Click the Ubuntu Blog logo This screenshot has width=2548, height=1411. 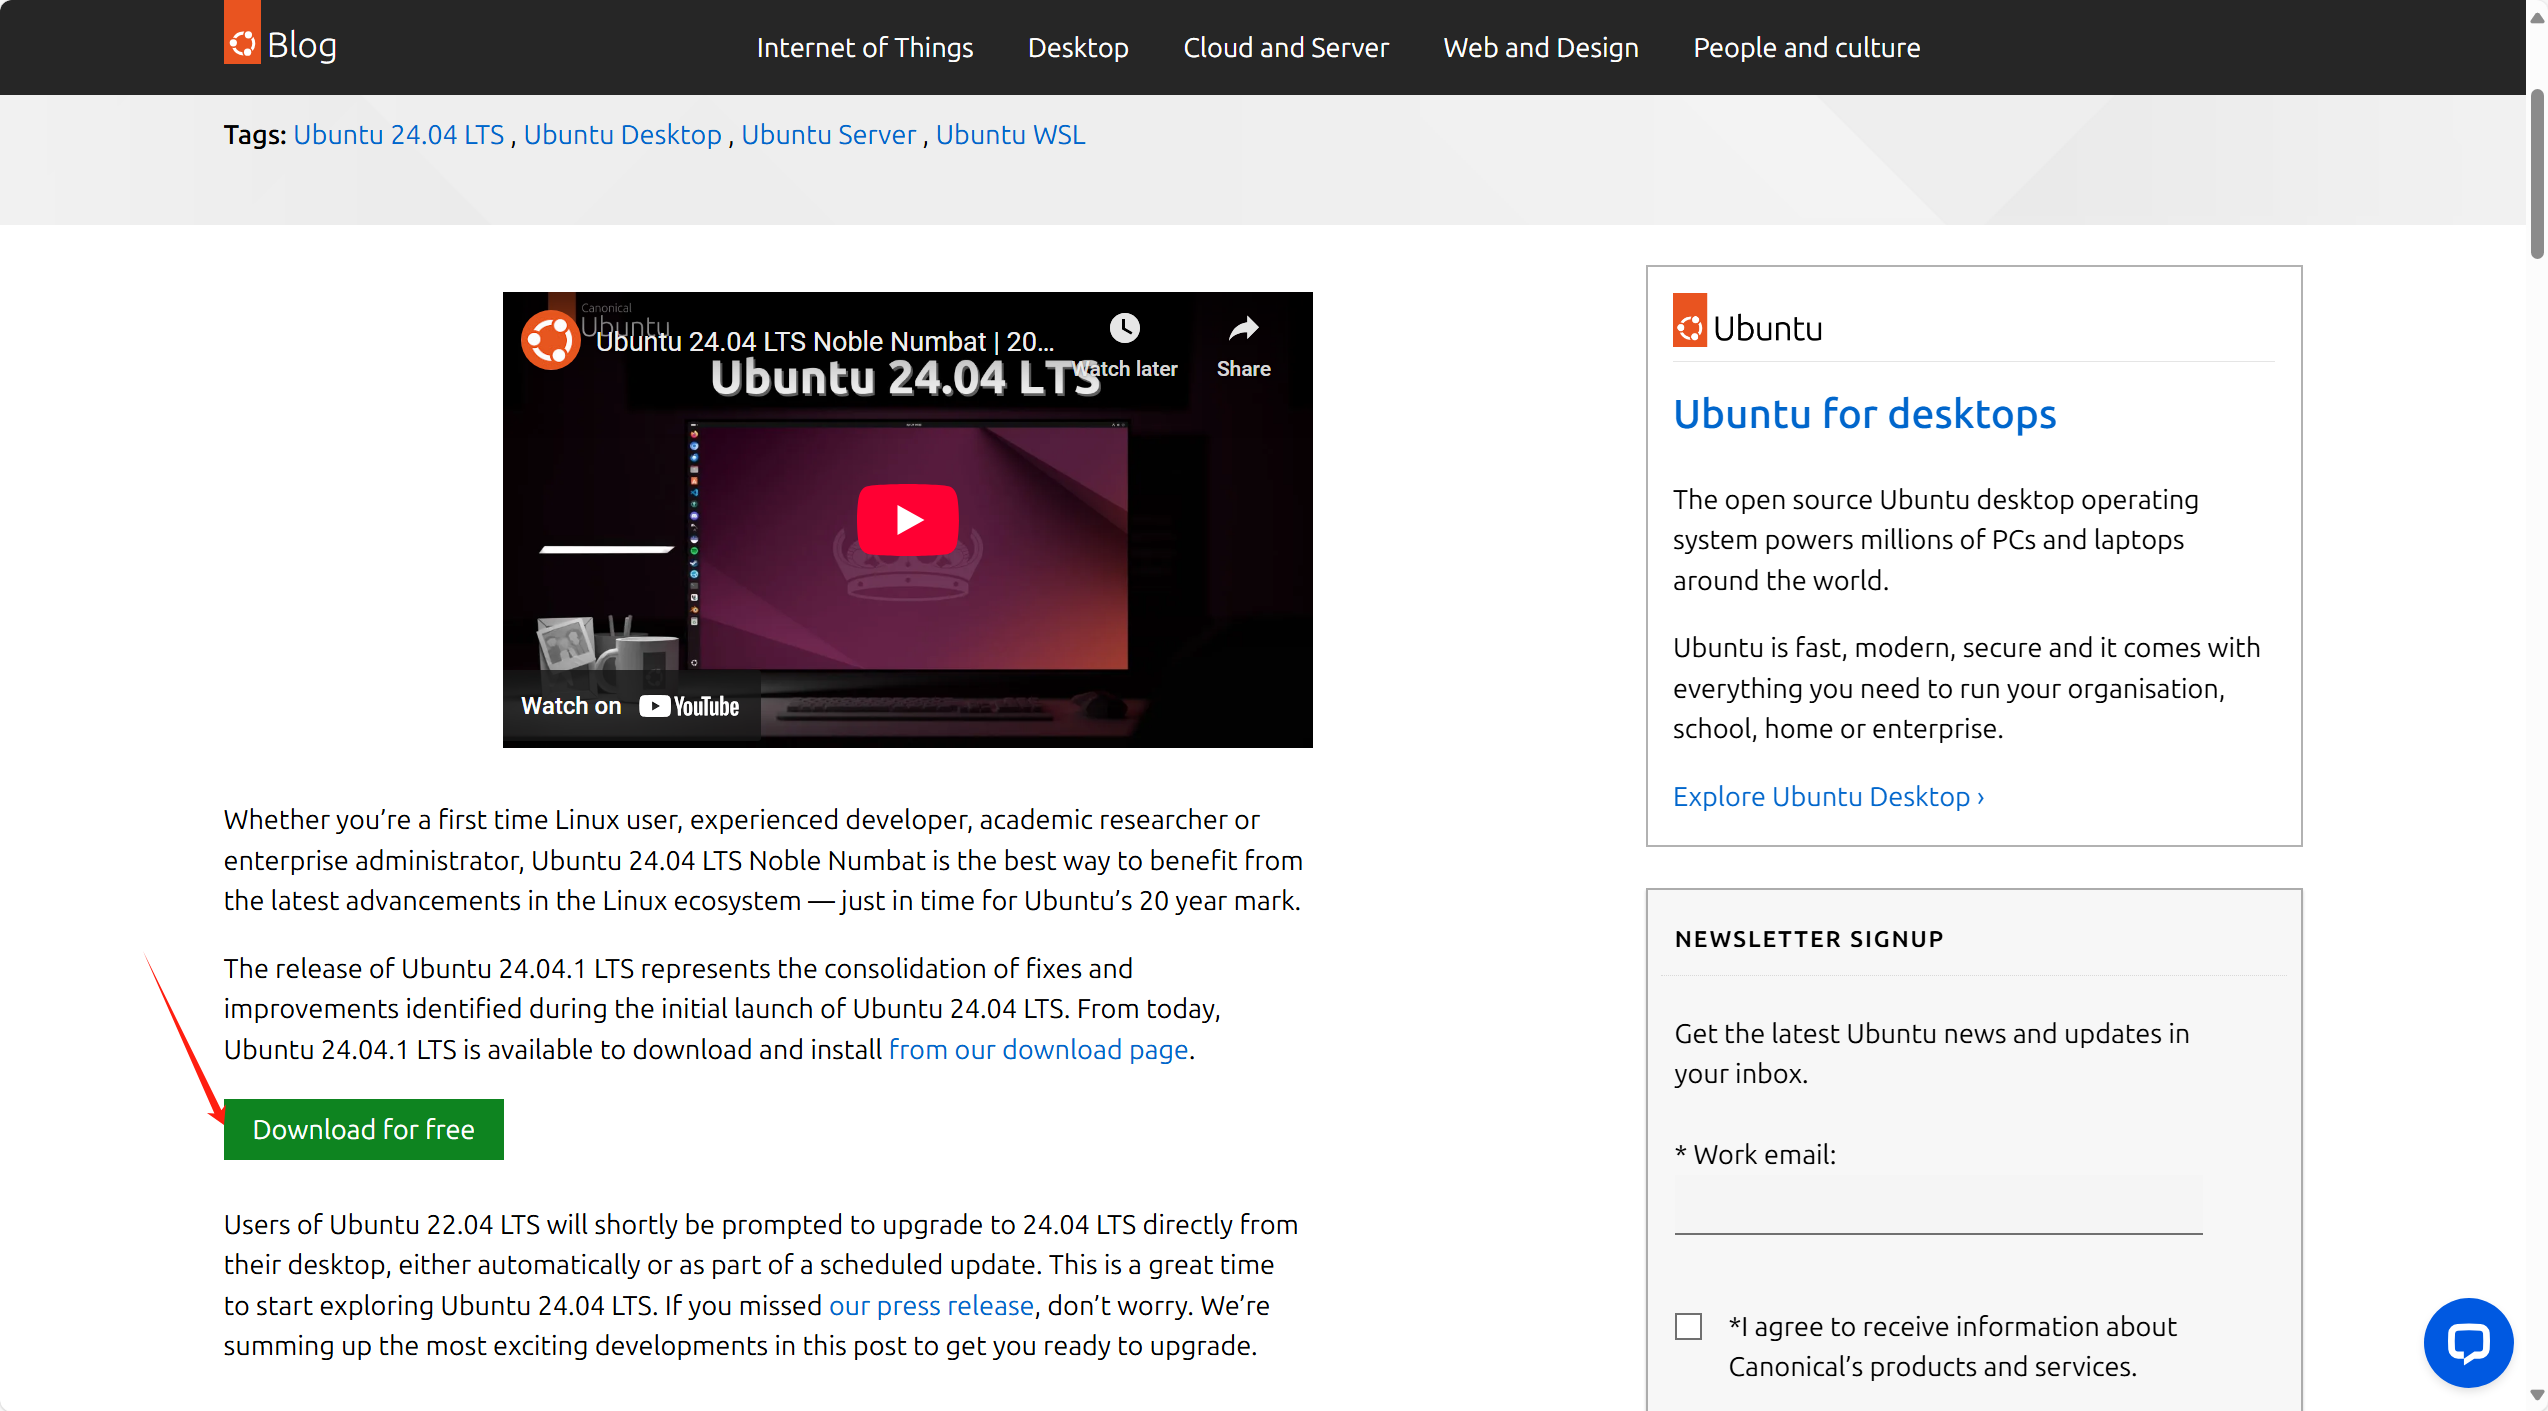point(280,40)
